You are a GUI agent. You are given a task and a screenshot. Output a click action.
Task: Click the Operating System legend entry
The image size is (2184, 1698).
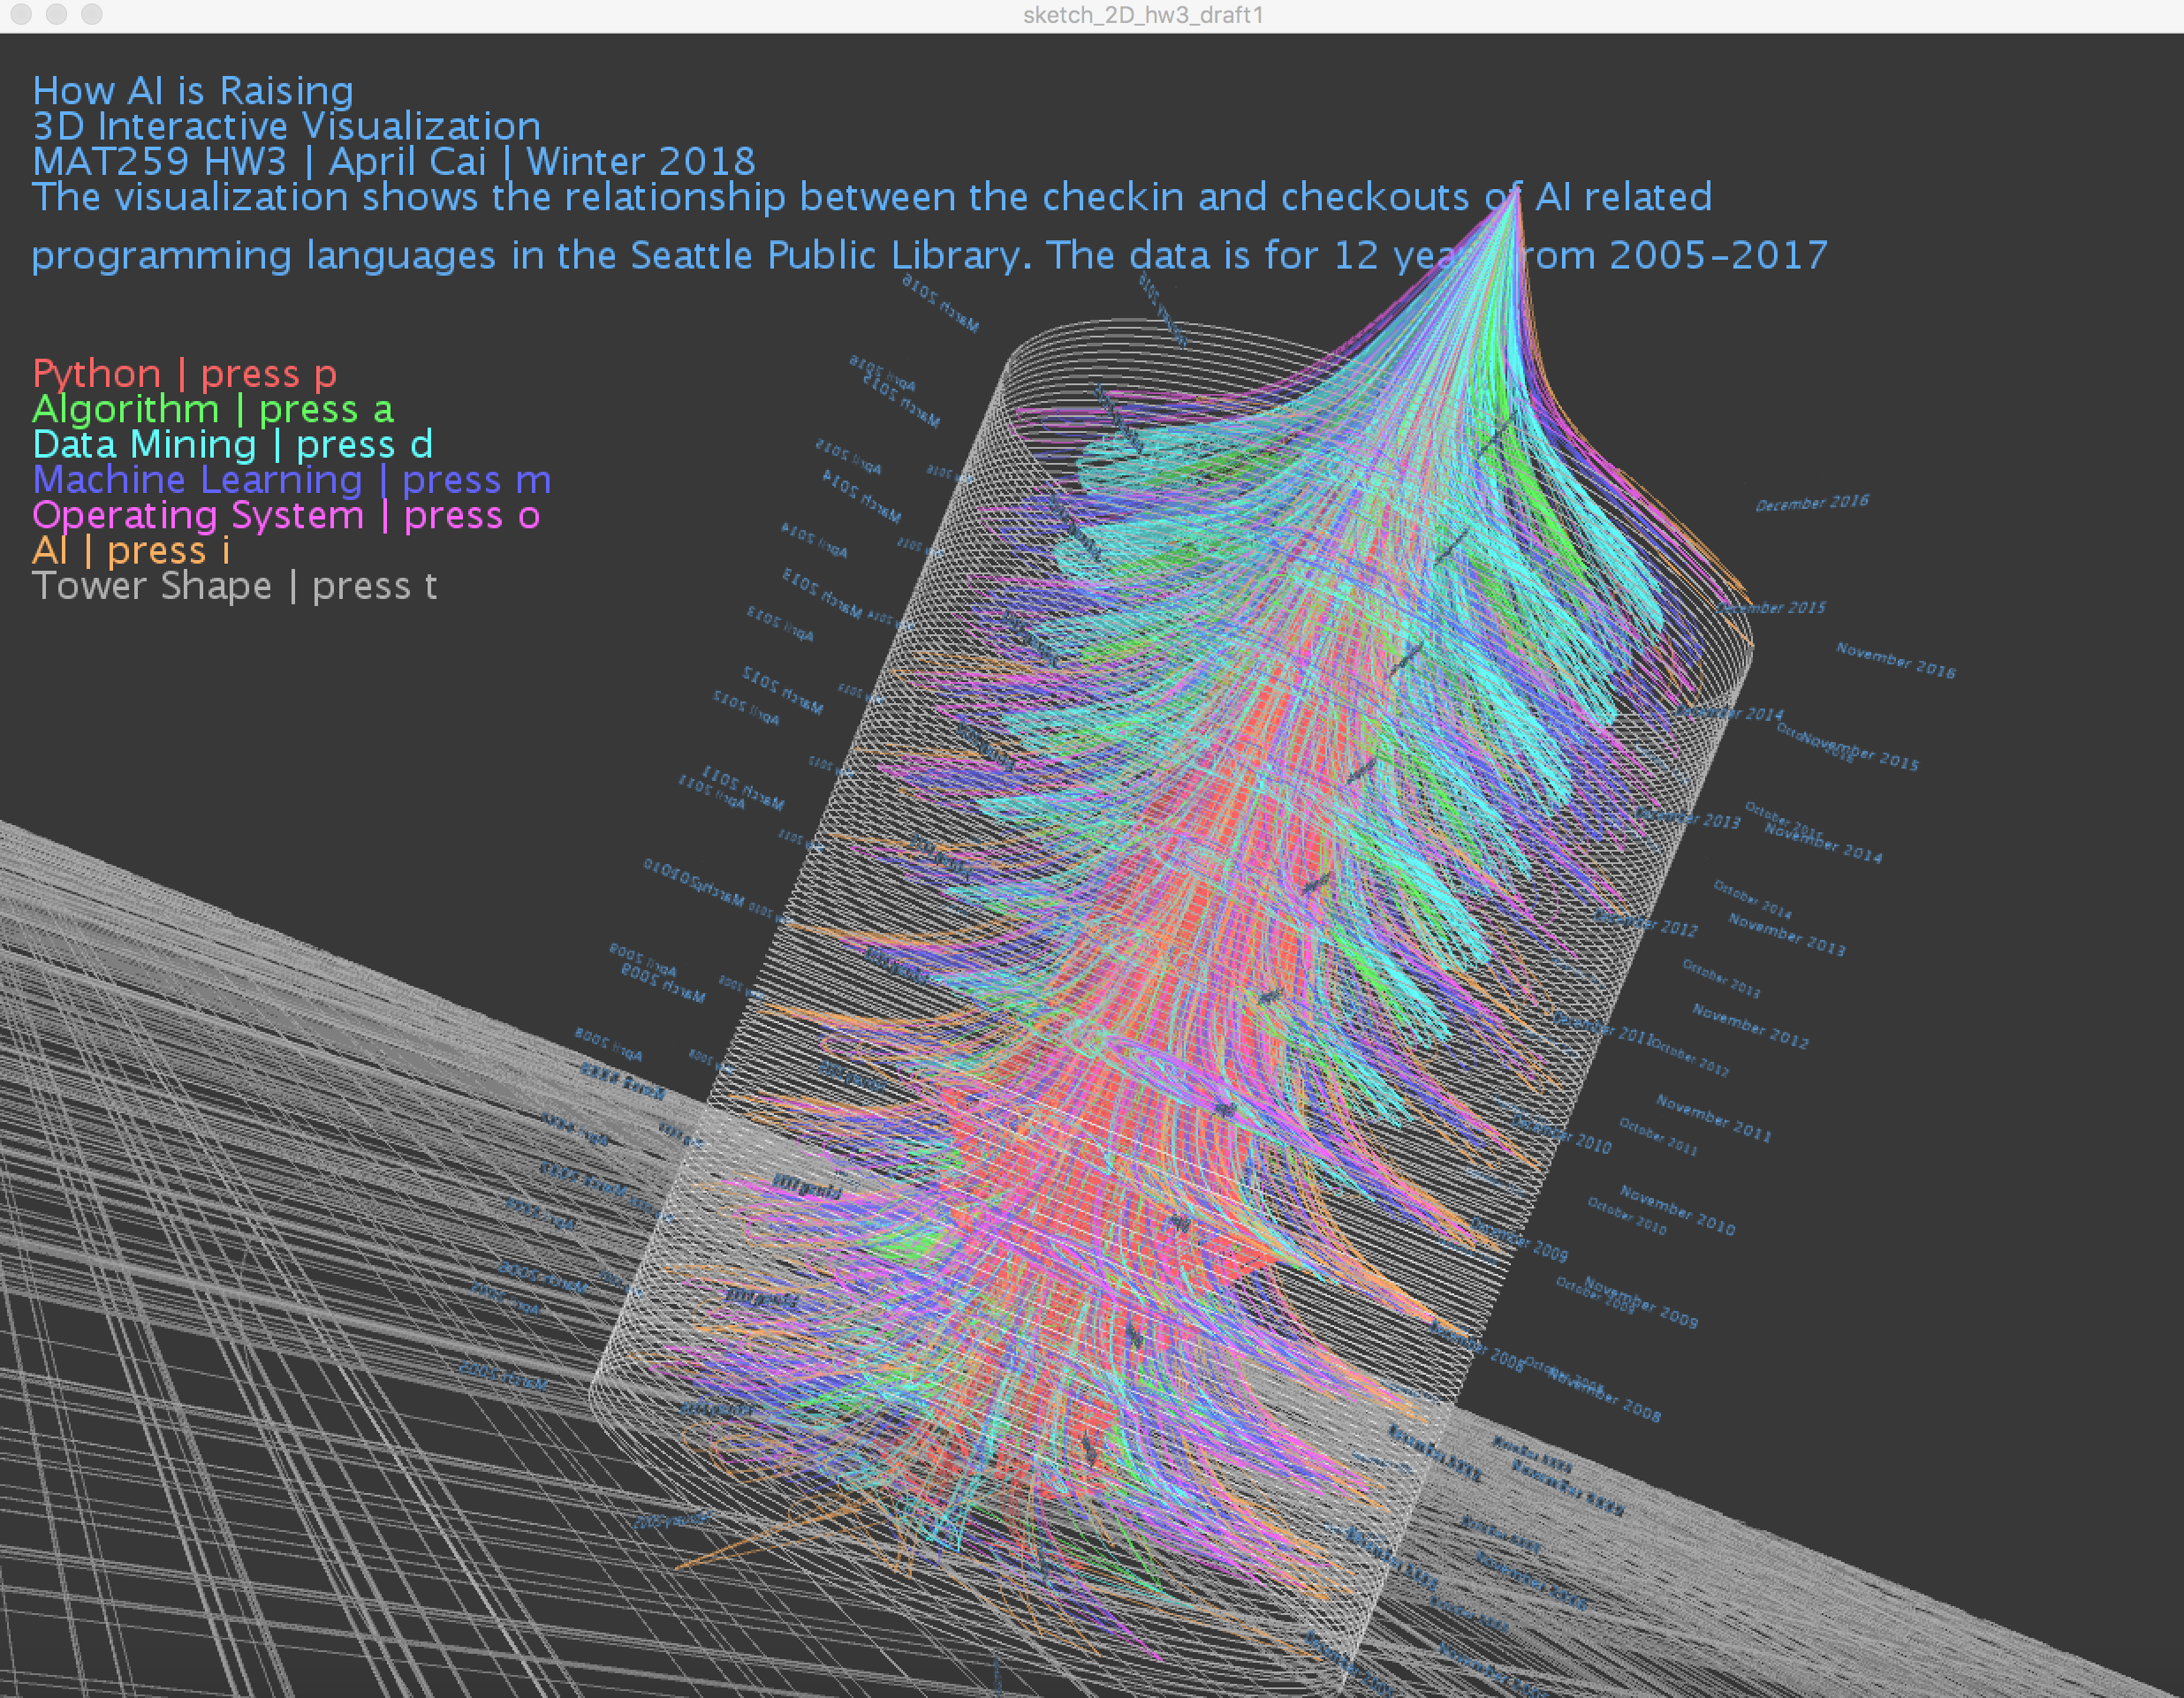pos(285,515)
